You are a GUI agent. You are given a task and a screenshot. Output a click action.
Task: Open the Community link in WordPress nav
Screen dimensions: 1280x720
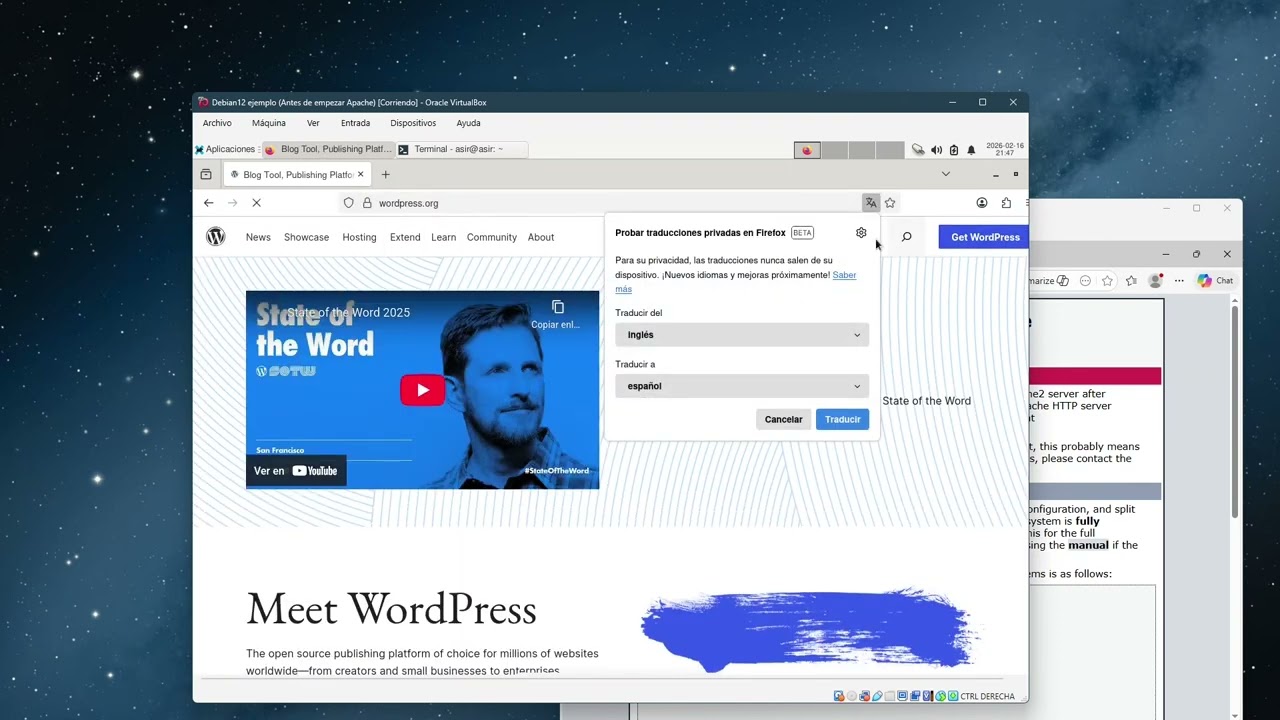[491, 237]
